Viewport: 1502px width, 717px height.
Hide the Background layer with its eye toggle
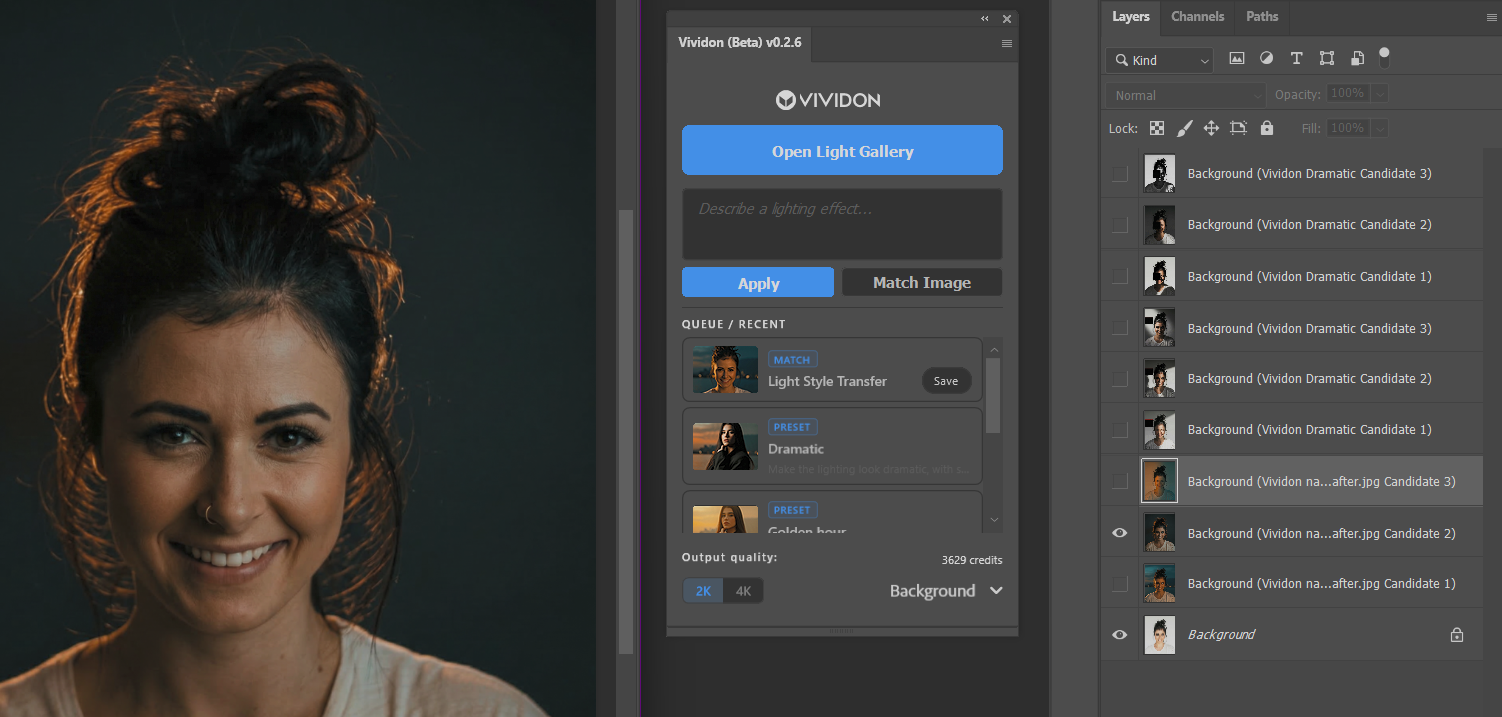(x=1119, y=634)
